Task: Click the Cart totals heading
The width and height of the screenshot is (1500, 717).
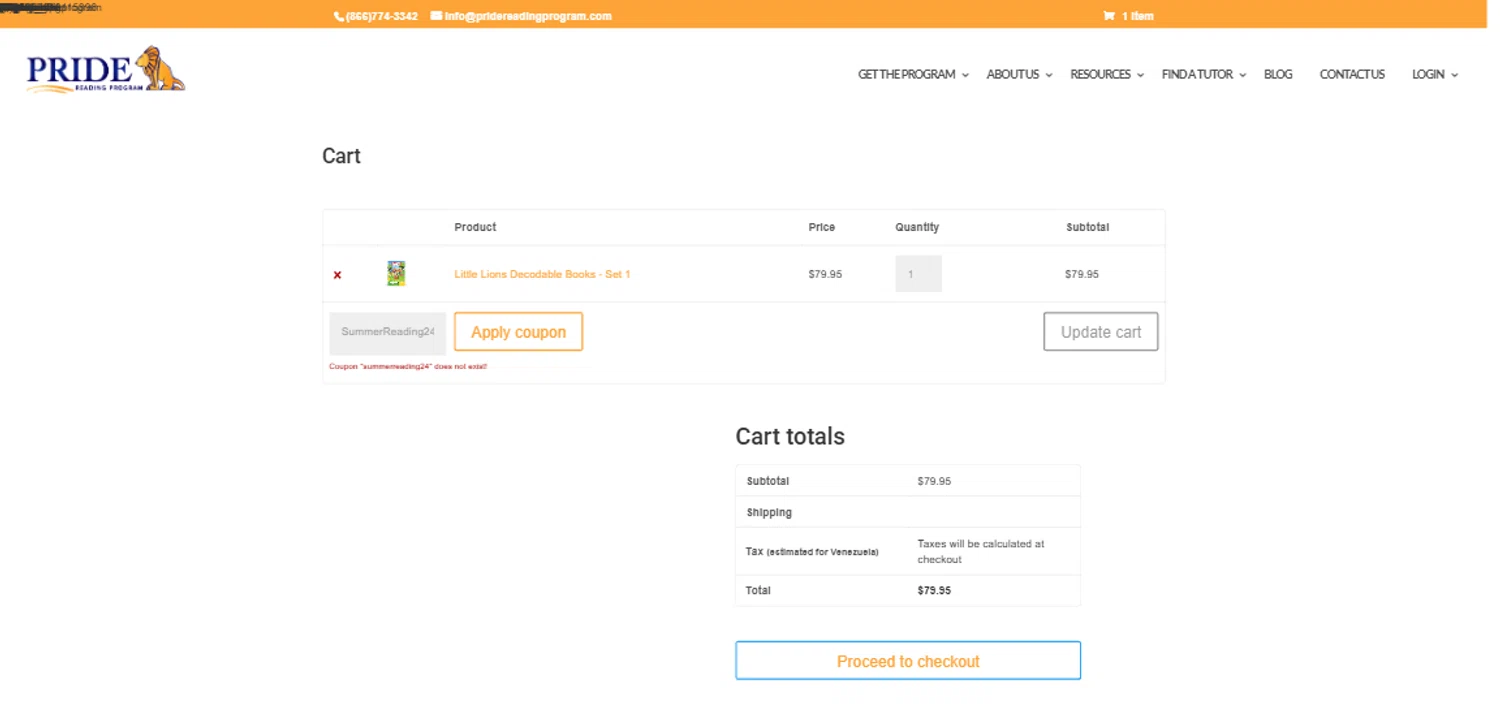Action: pyautogui.click(x=790, y=436)
